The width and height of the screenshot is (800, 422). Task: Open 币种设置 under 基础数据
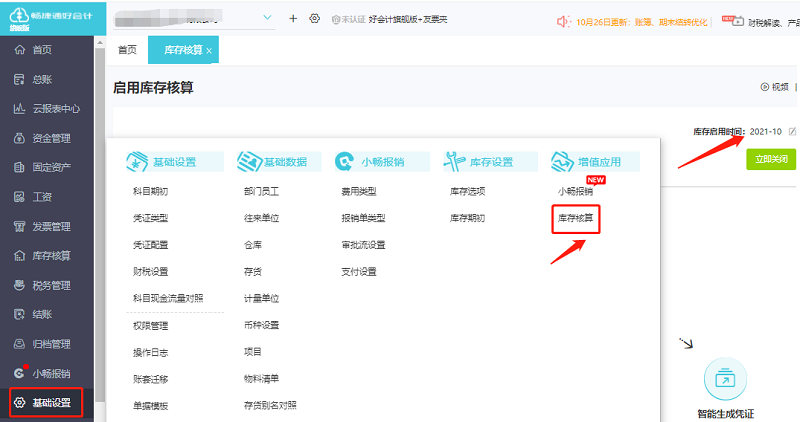[261, 325]
